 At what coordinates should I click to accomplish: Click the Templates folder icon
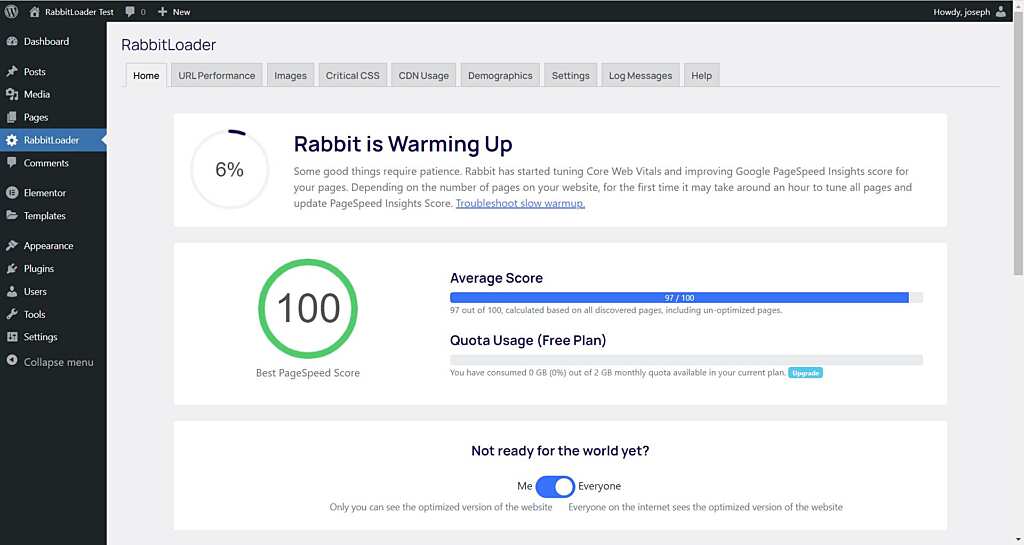pos(12,215)
